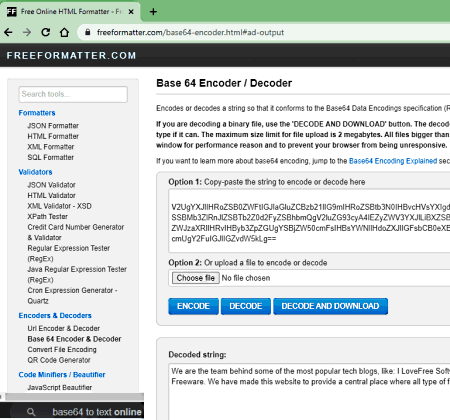Click the address bar URL

190,32
